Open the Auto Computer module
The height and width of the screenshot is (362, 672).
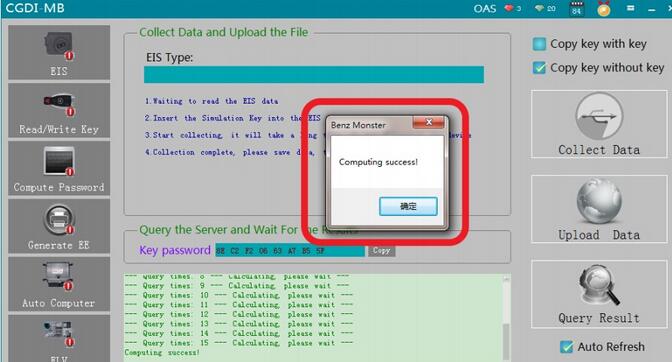pyautogui.click(x=59, y=284)
